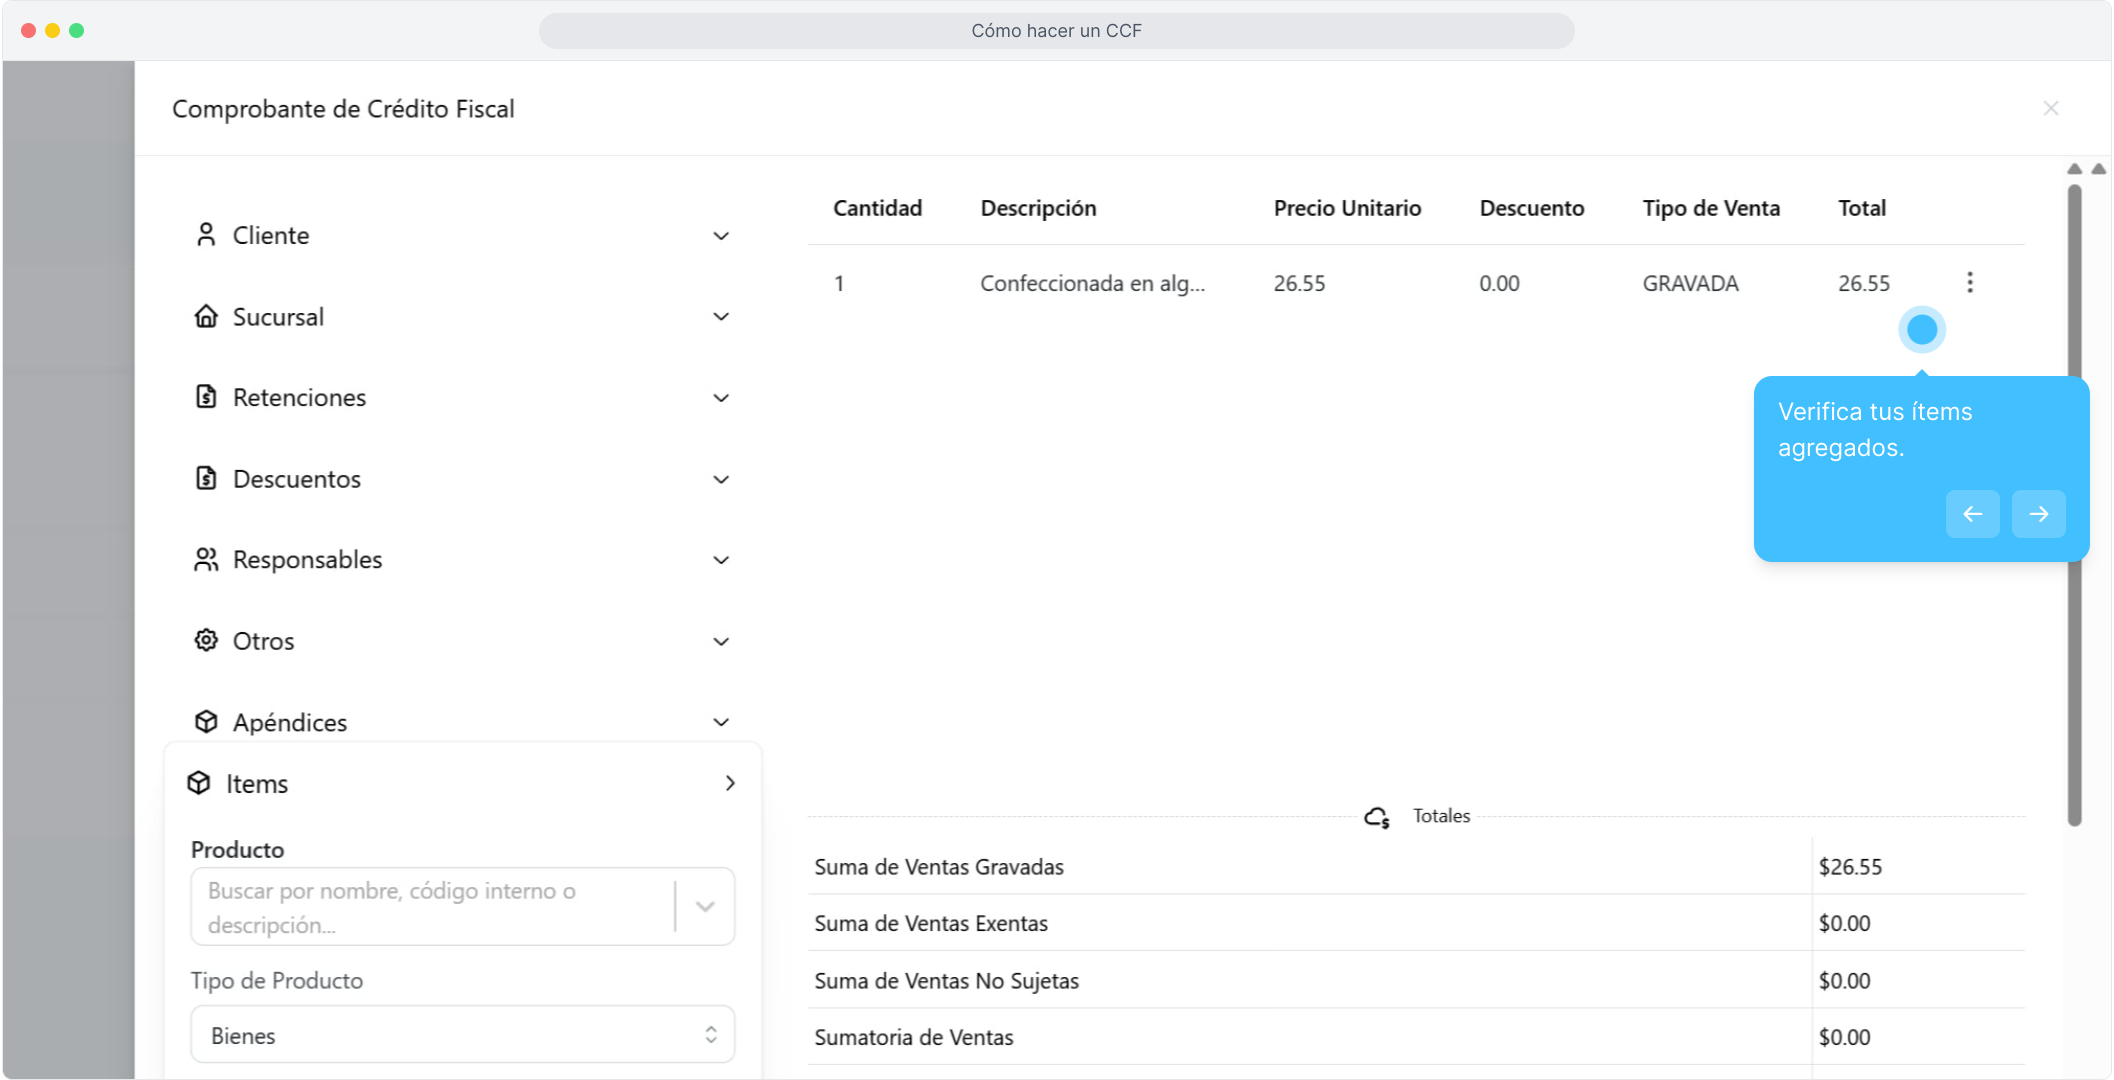Image resolution: width=2114 pixels, height=1080 pixels.
Task: Open the Producto search dropdown arrow
Action: click(705, 907)
